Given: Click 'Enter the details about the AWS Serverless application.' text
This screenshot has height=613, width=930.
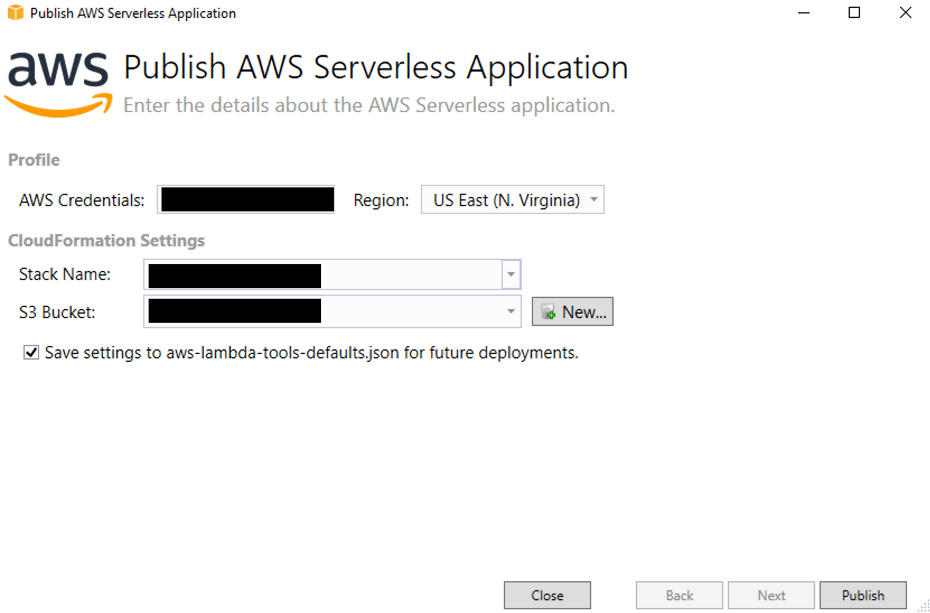Looking at the screenshot, I should 369,105.
